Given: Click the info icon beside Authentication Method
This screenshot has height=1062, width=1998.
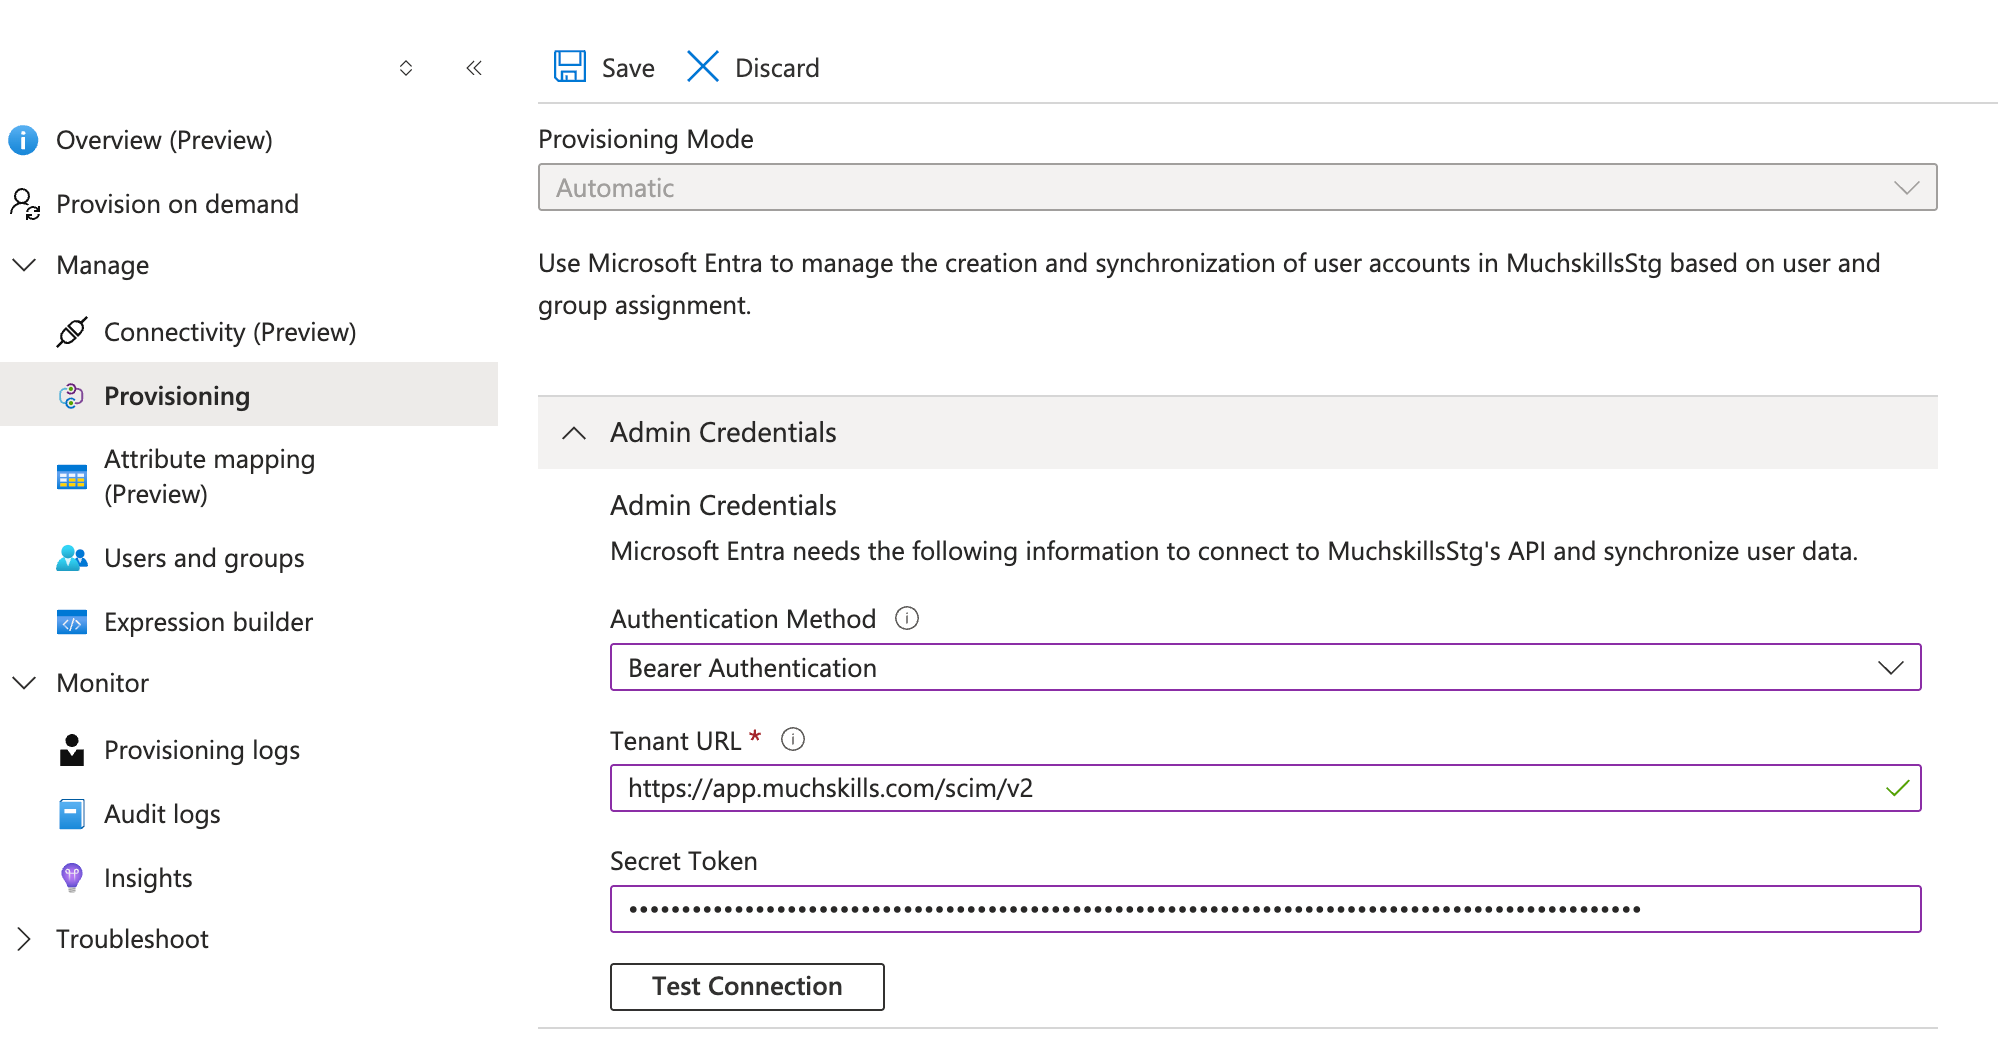Looking at the screenshot, I should (x=907, y=618).
